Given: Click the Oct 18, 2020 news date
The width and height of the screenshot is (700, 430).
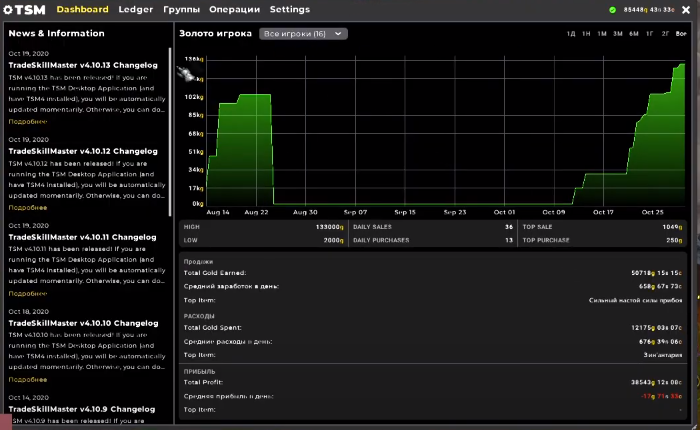Looking at the screenshot, I should [x=29, y=312].
